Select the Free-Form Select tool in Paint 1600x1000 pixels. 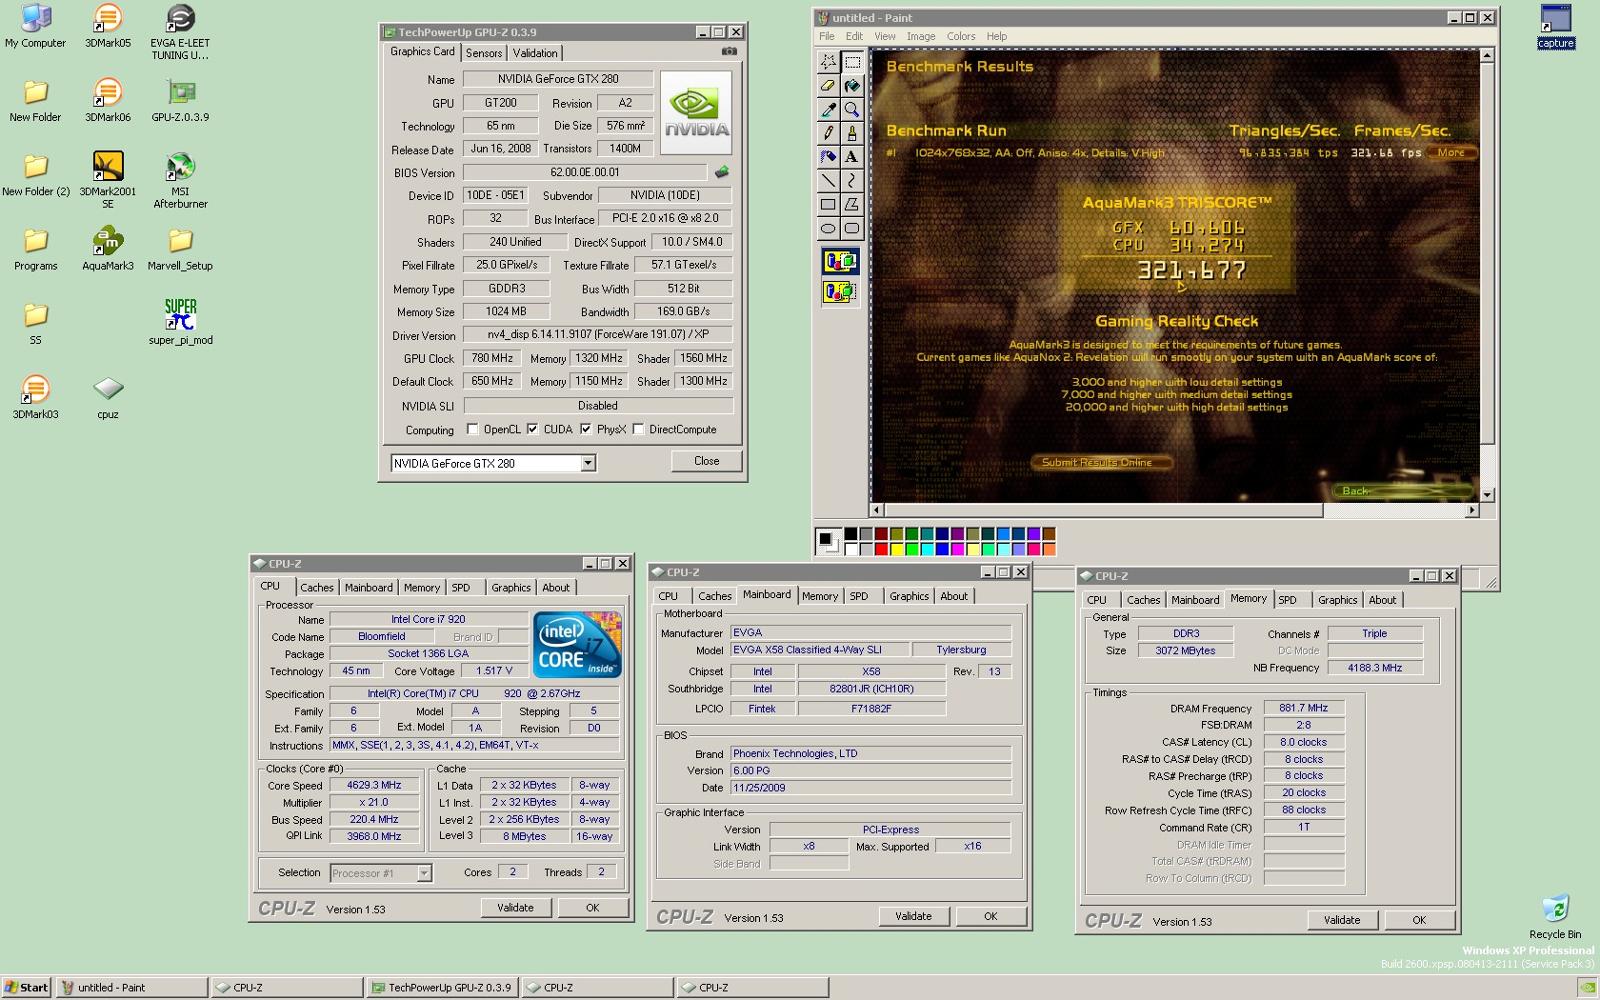[x=828, y=62]
